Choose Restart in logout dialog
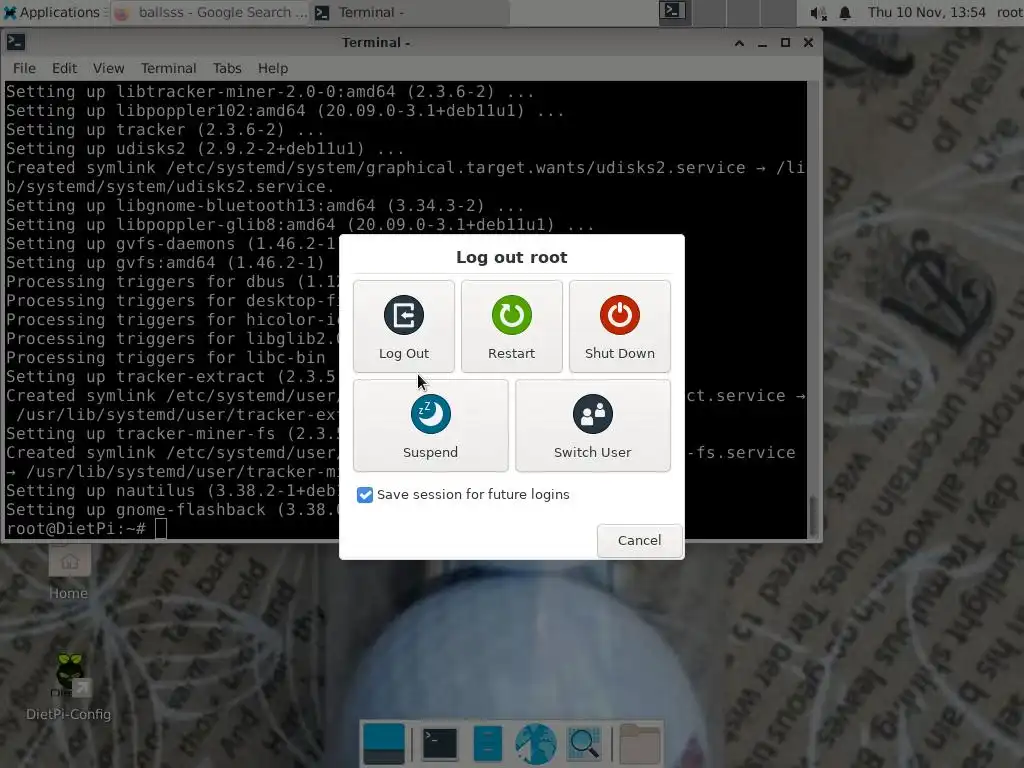Viewport: 1024px width, 768px height. [x=511, y=327]
